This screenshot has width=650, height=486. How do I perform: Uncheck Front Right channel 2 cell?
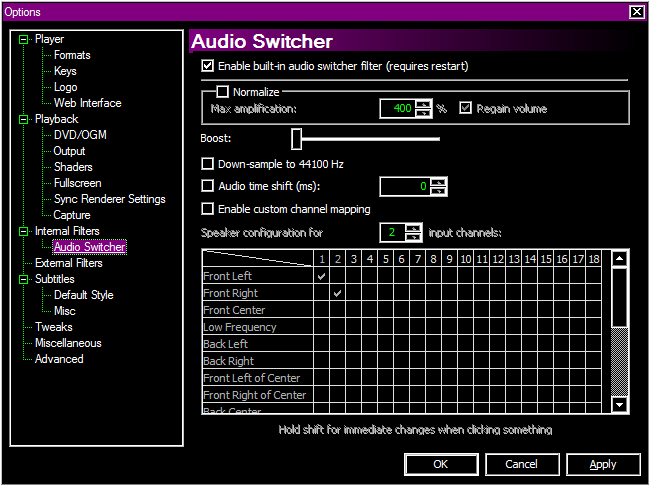pyautogui.click(x=337, y=293)
